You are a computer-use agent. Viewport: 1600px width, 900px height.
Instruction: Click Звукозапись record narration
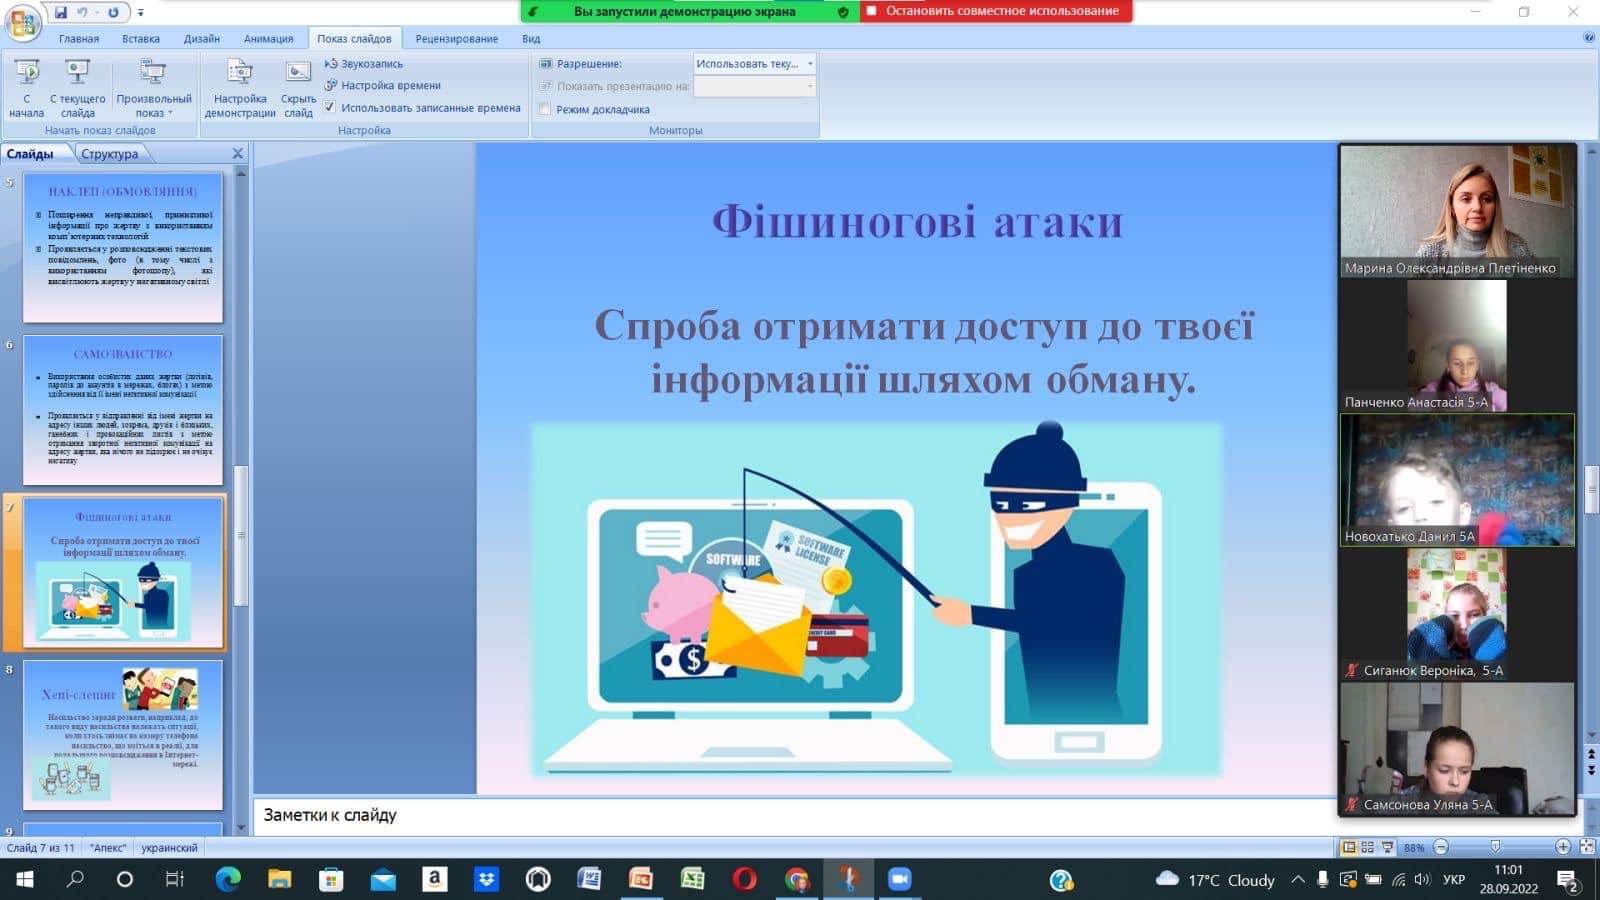point(363,63)
